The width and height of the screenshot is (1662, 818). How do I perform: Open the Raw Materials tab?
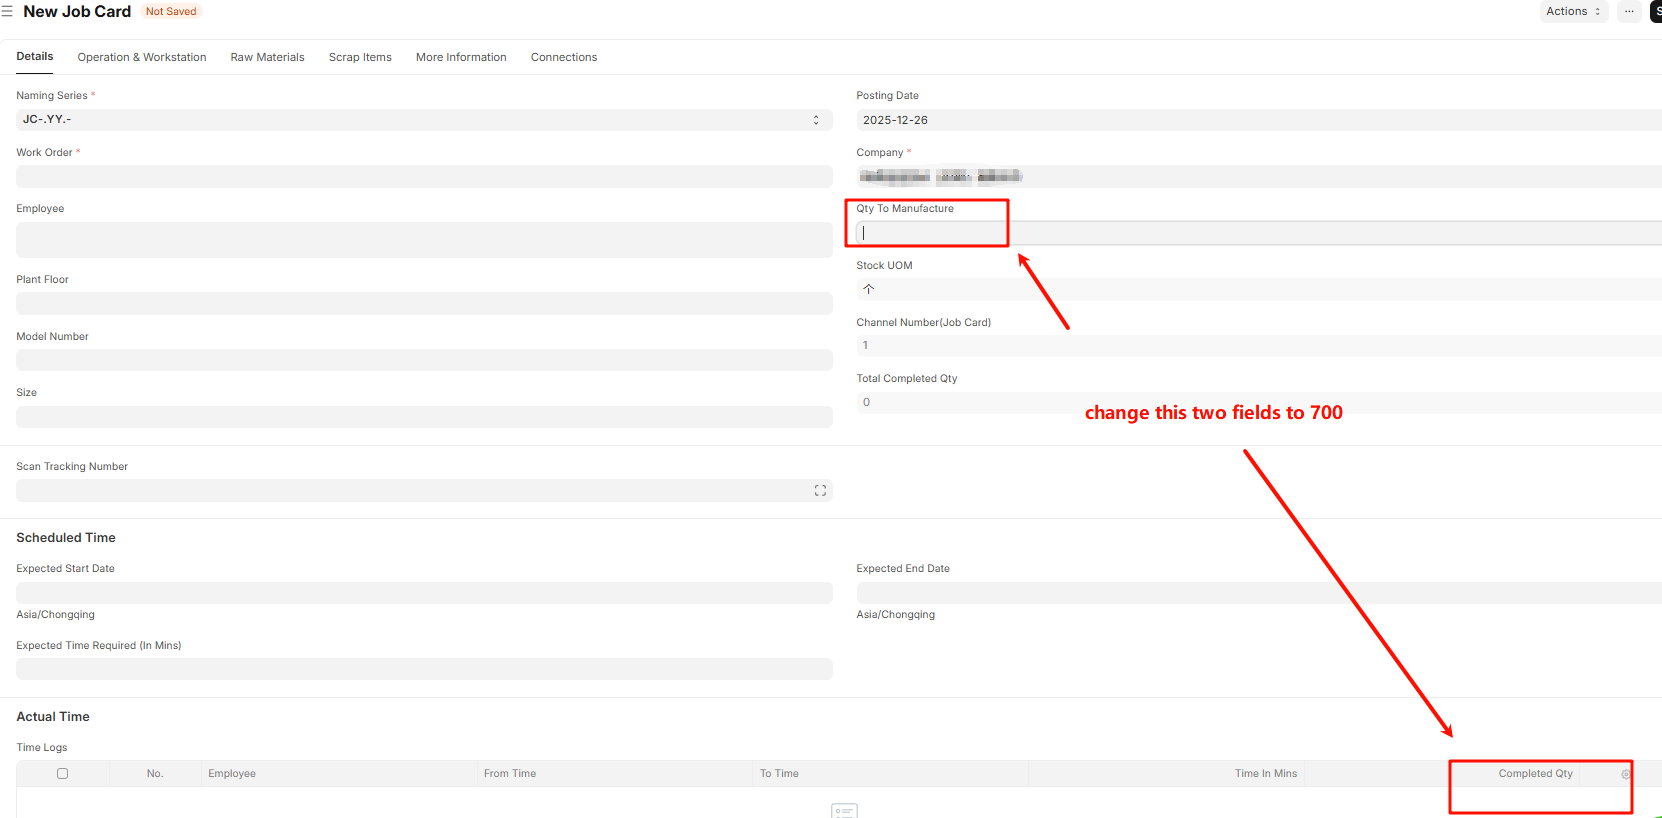[x=267, y=57]
